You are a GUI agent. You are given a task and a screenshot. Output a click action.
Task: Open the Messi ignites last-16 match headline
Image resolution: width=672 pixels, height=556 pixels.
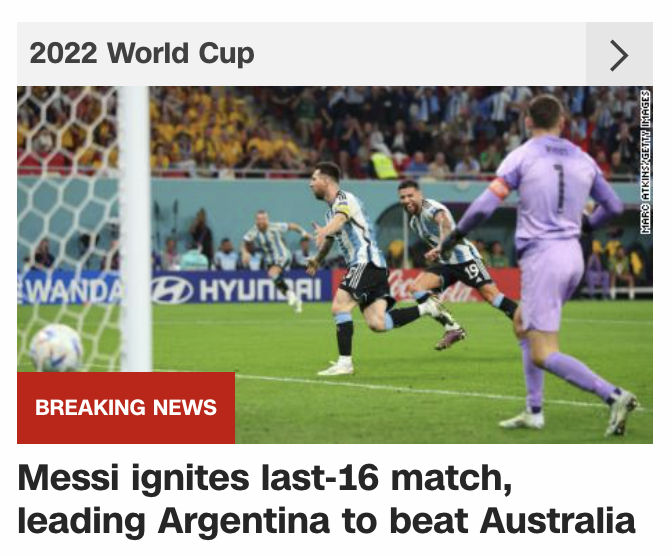pyautogui.click(x=326, y=498)
